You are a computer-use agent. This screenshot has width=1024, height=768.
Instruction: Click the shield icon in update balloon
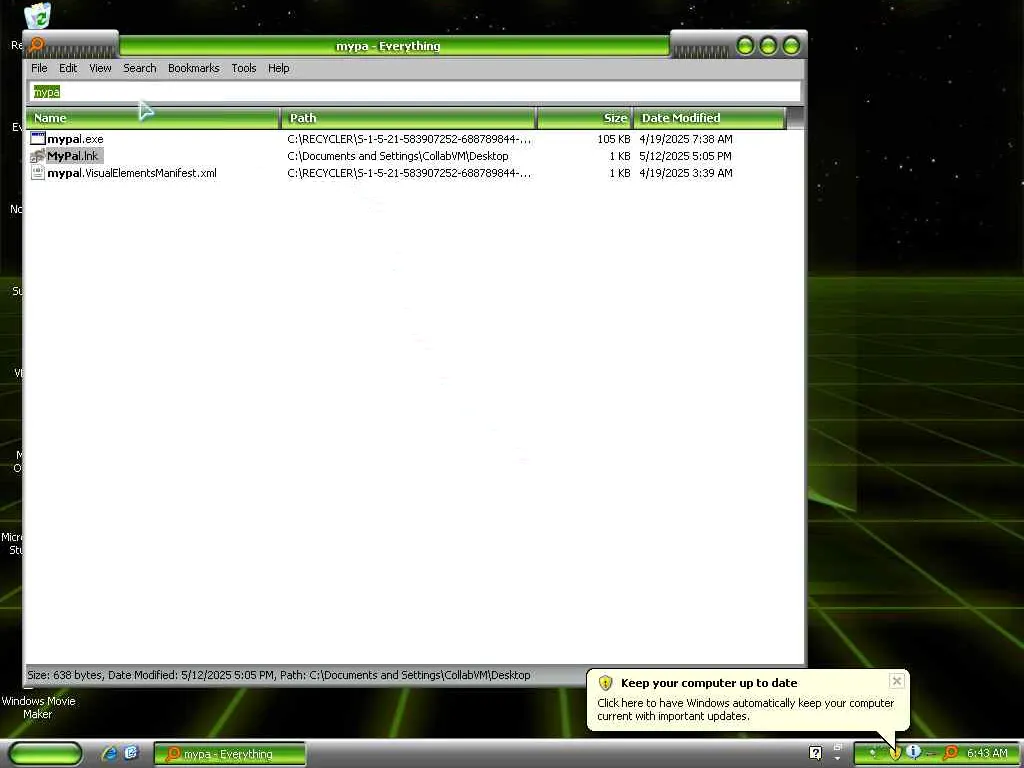coord(605,683)
